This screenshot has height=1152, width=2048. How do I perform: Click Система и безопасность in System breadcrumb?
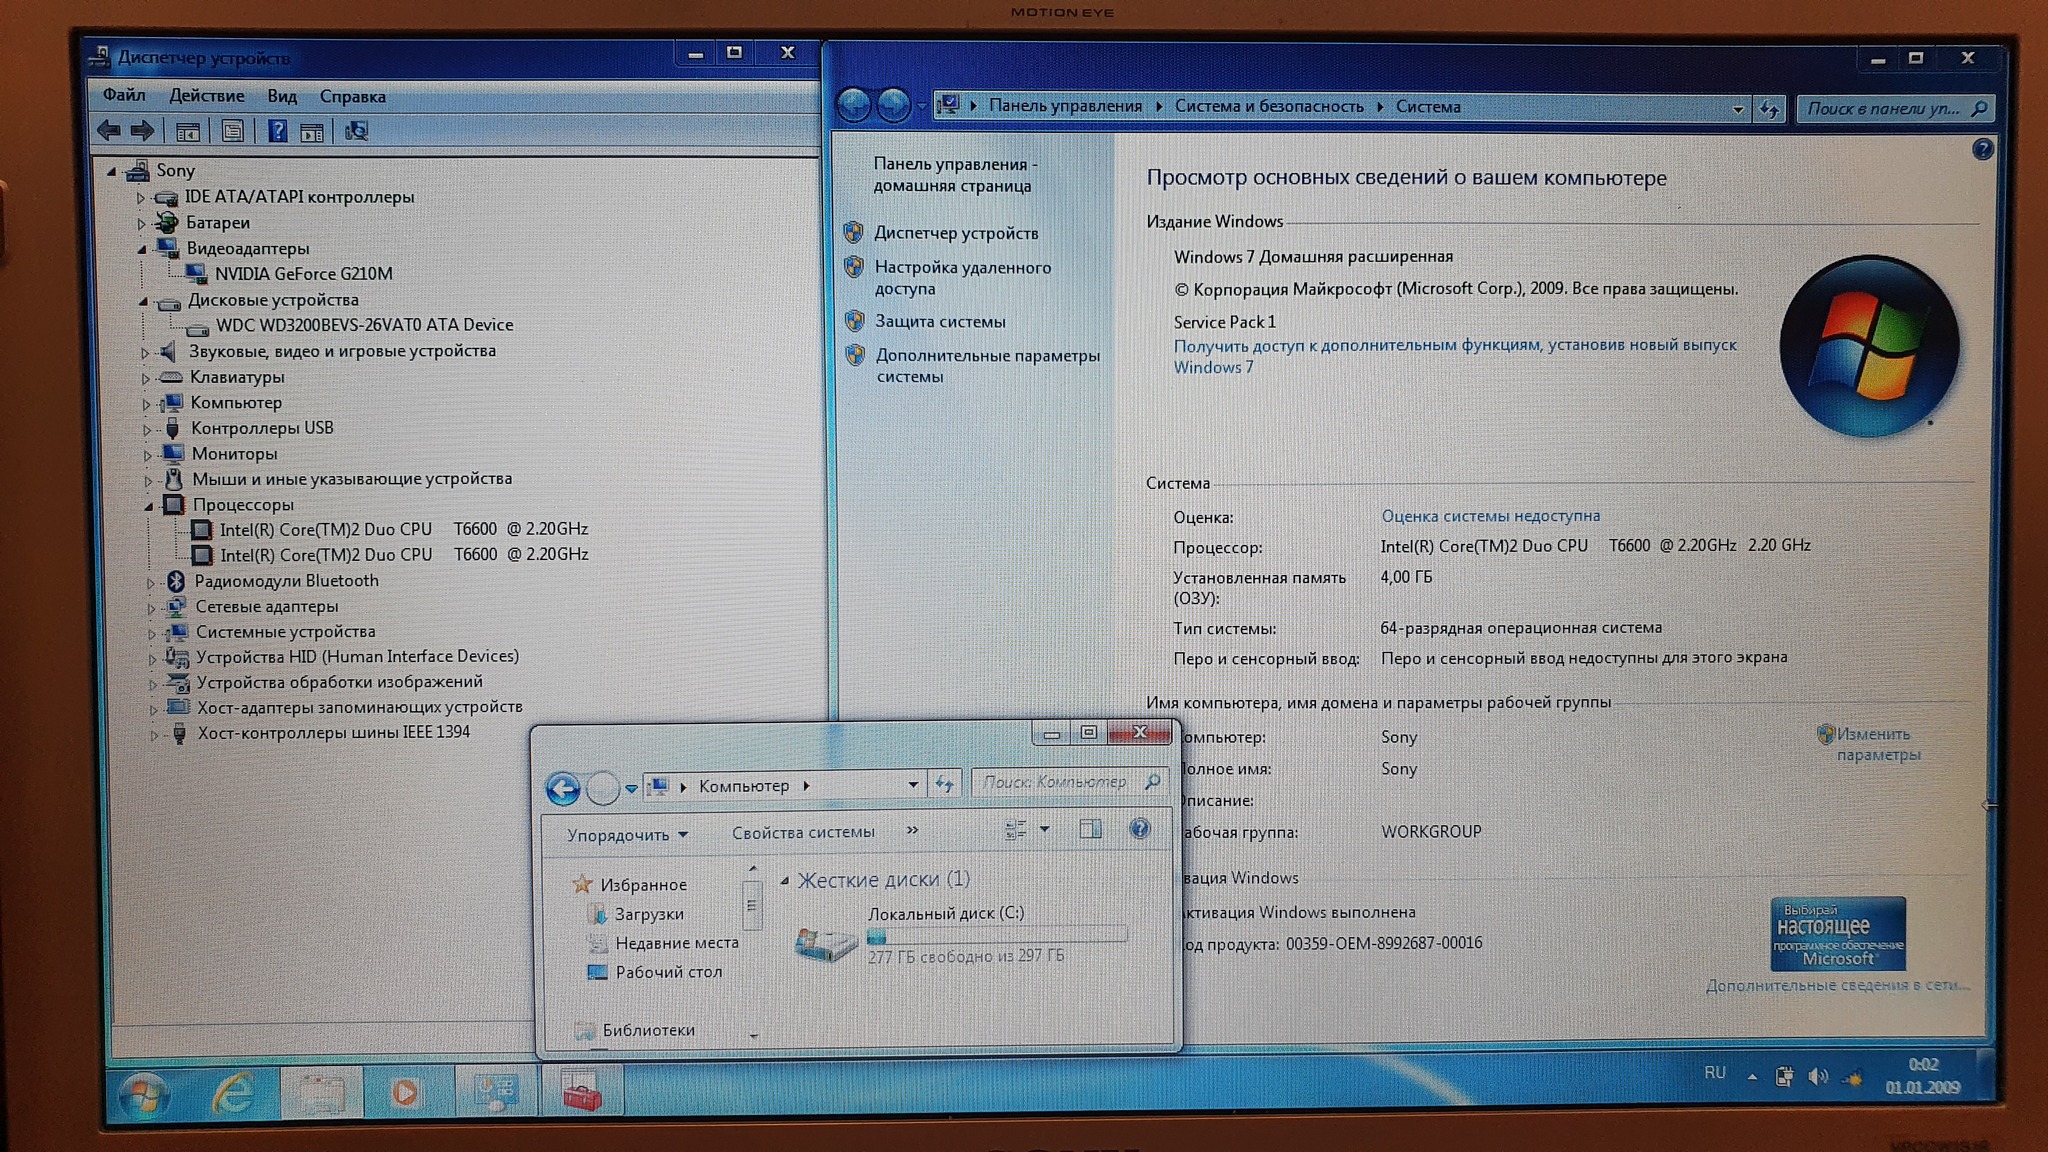tap(1269, 106)
